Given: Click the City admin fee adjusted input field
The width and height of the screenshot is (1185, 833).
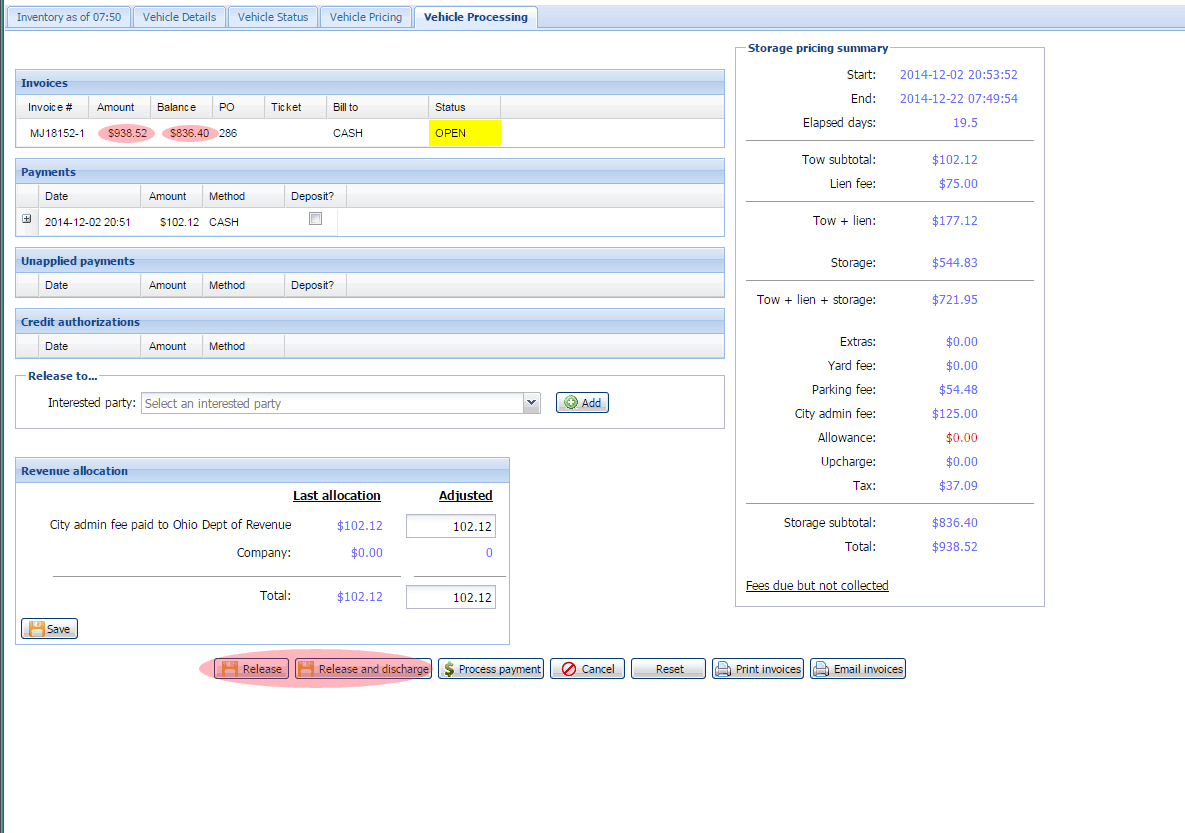Looking at the screenshot, I should tap(450, 527).
